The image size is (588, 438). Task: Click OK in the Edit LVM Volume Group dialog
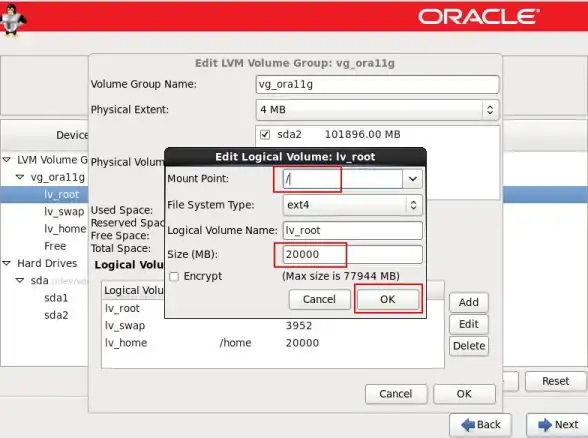(x=464, y=394)
